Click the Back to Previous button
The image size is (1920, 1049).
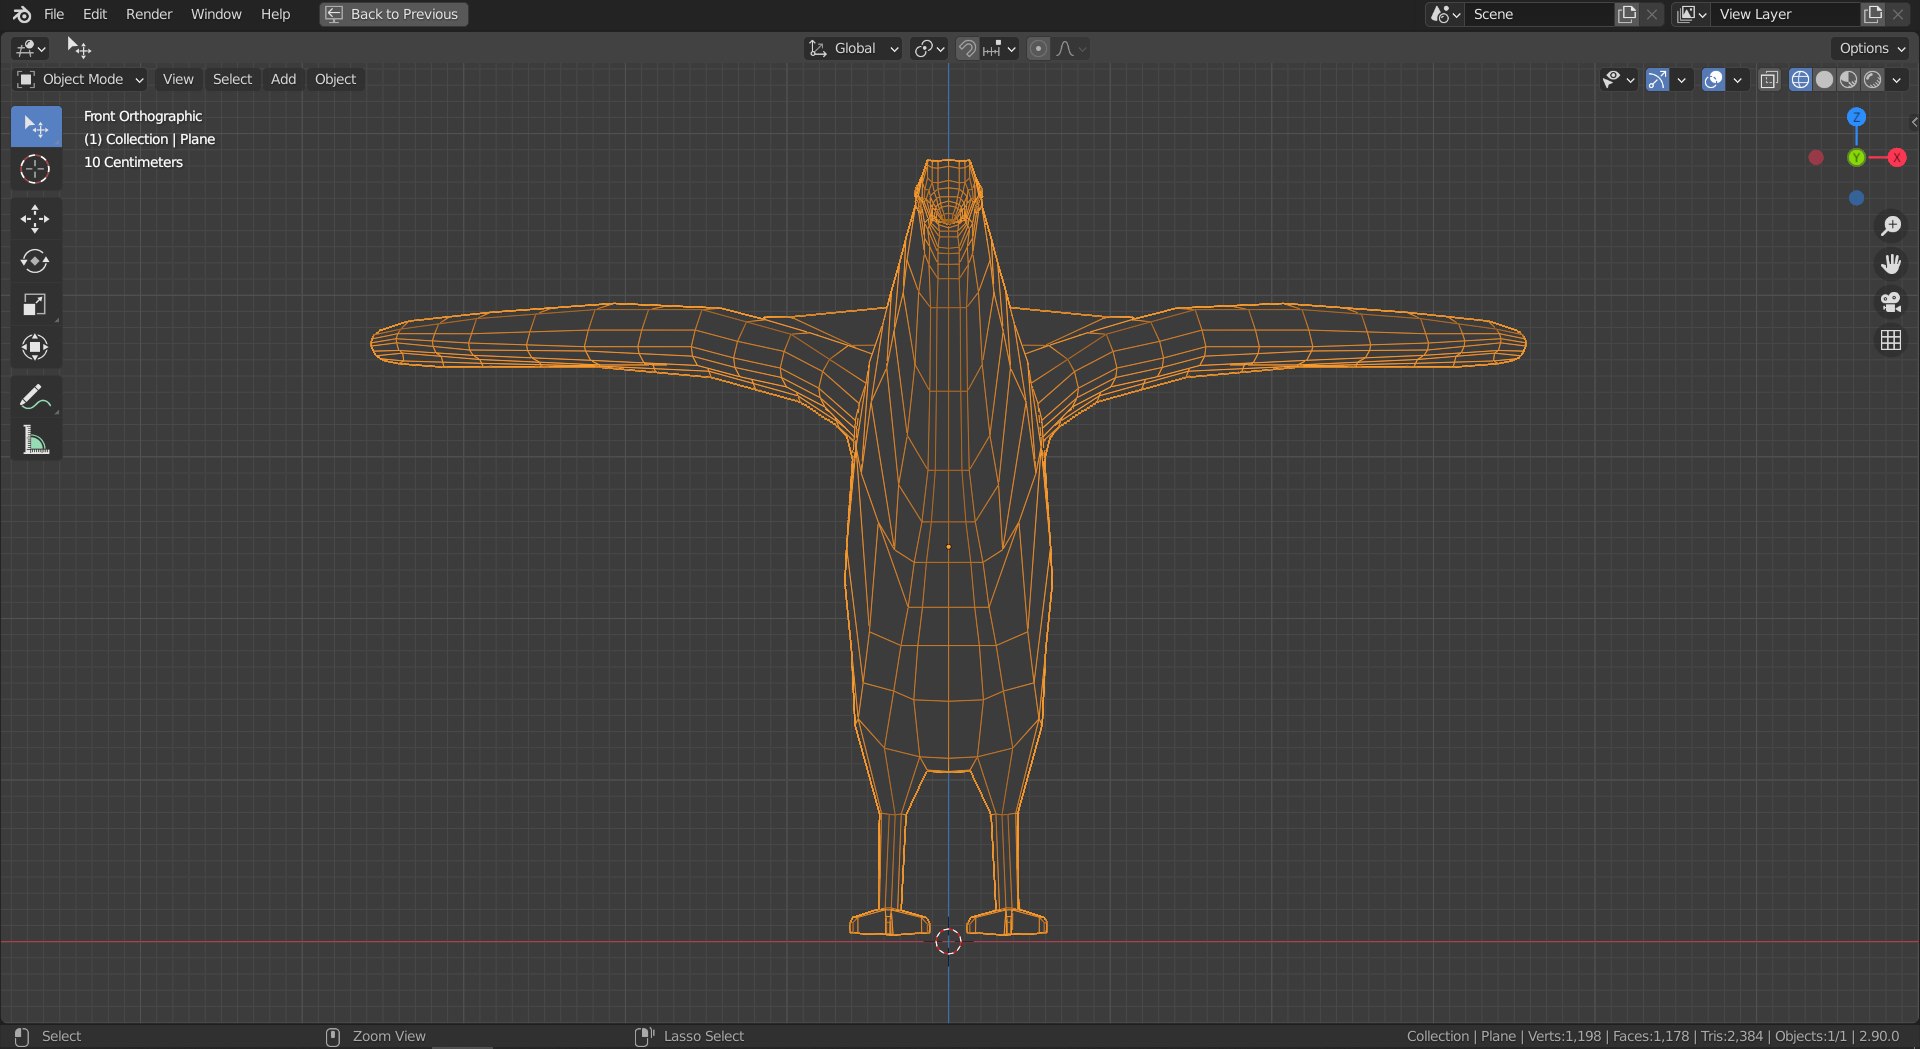(x=394, y=14)
